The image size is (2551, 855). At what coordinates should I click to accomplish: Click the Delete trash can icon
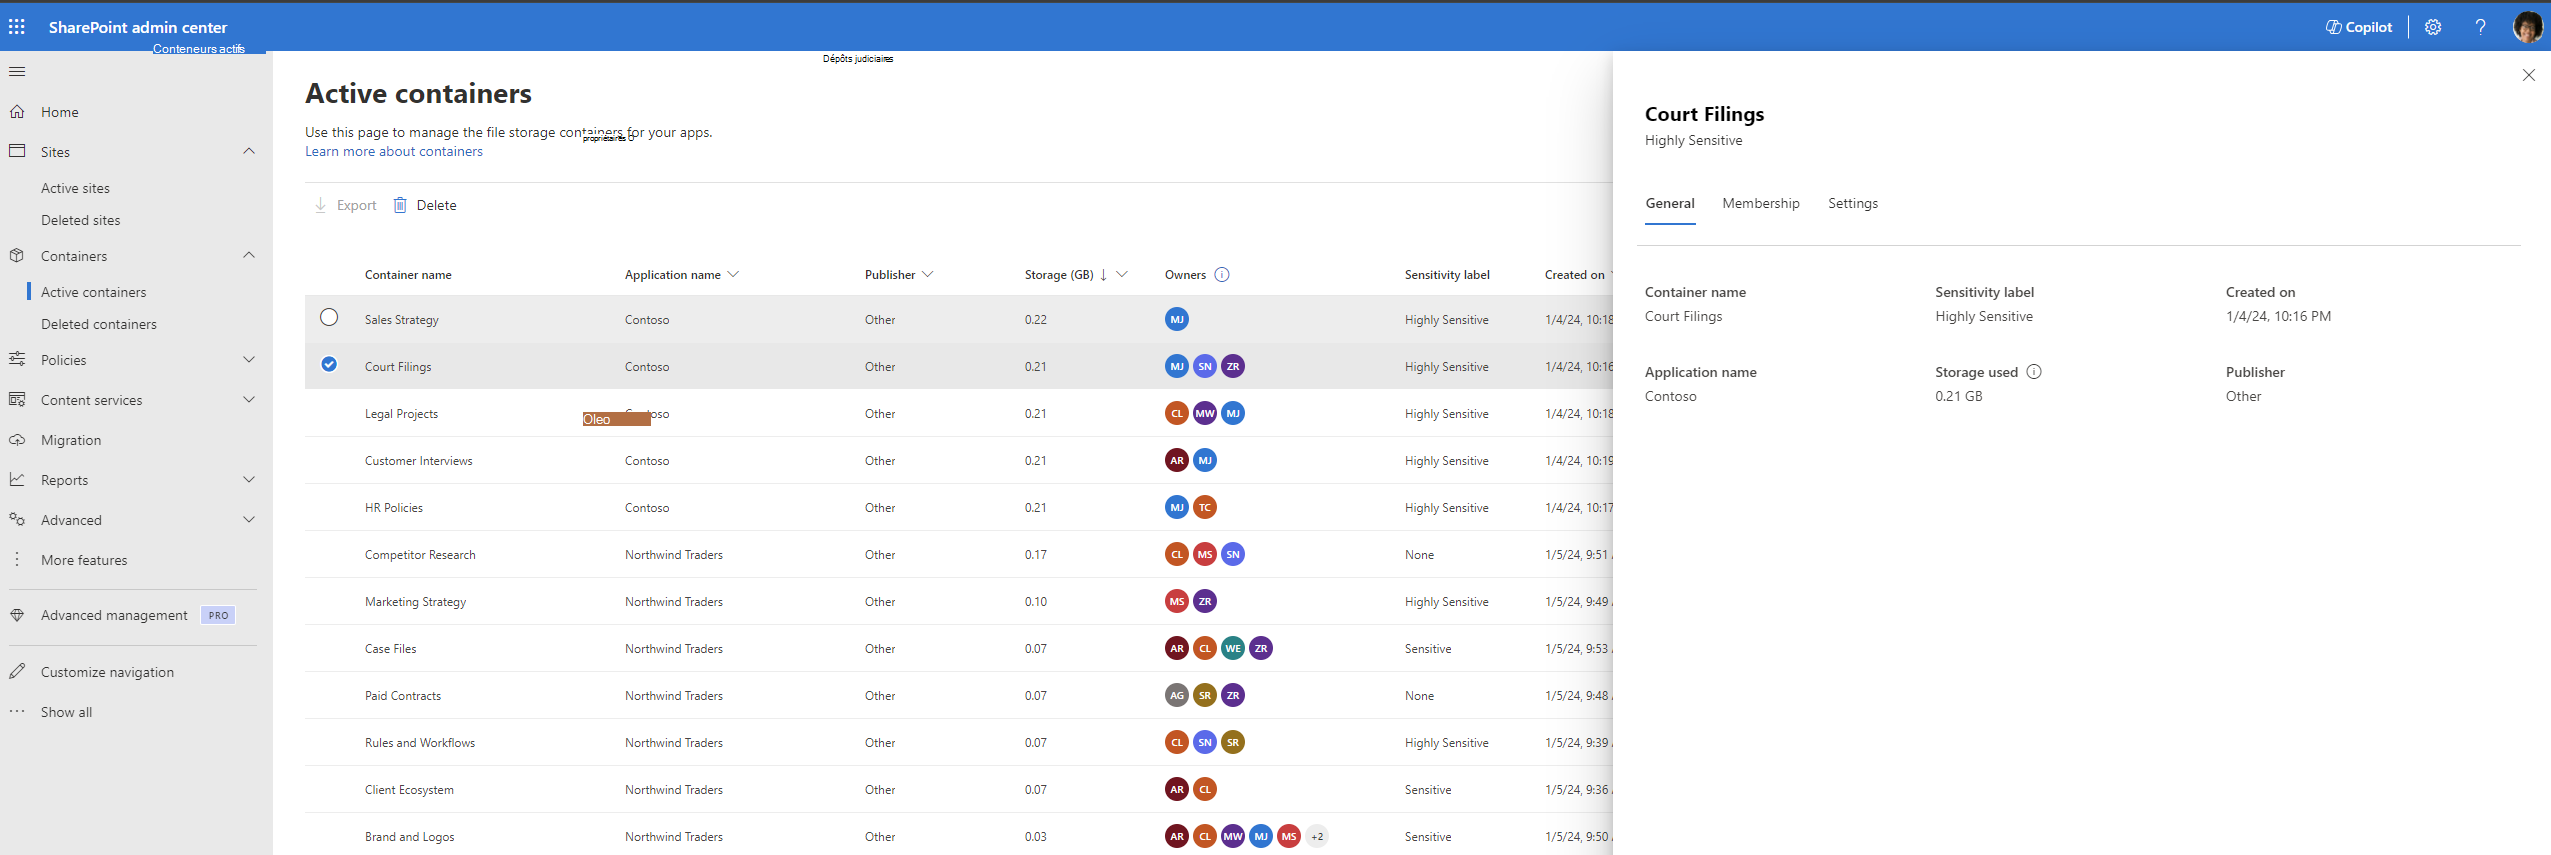(x=400, y=205)
